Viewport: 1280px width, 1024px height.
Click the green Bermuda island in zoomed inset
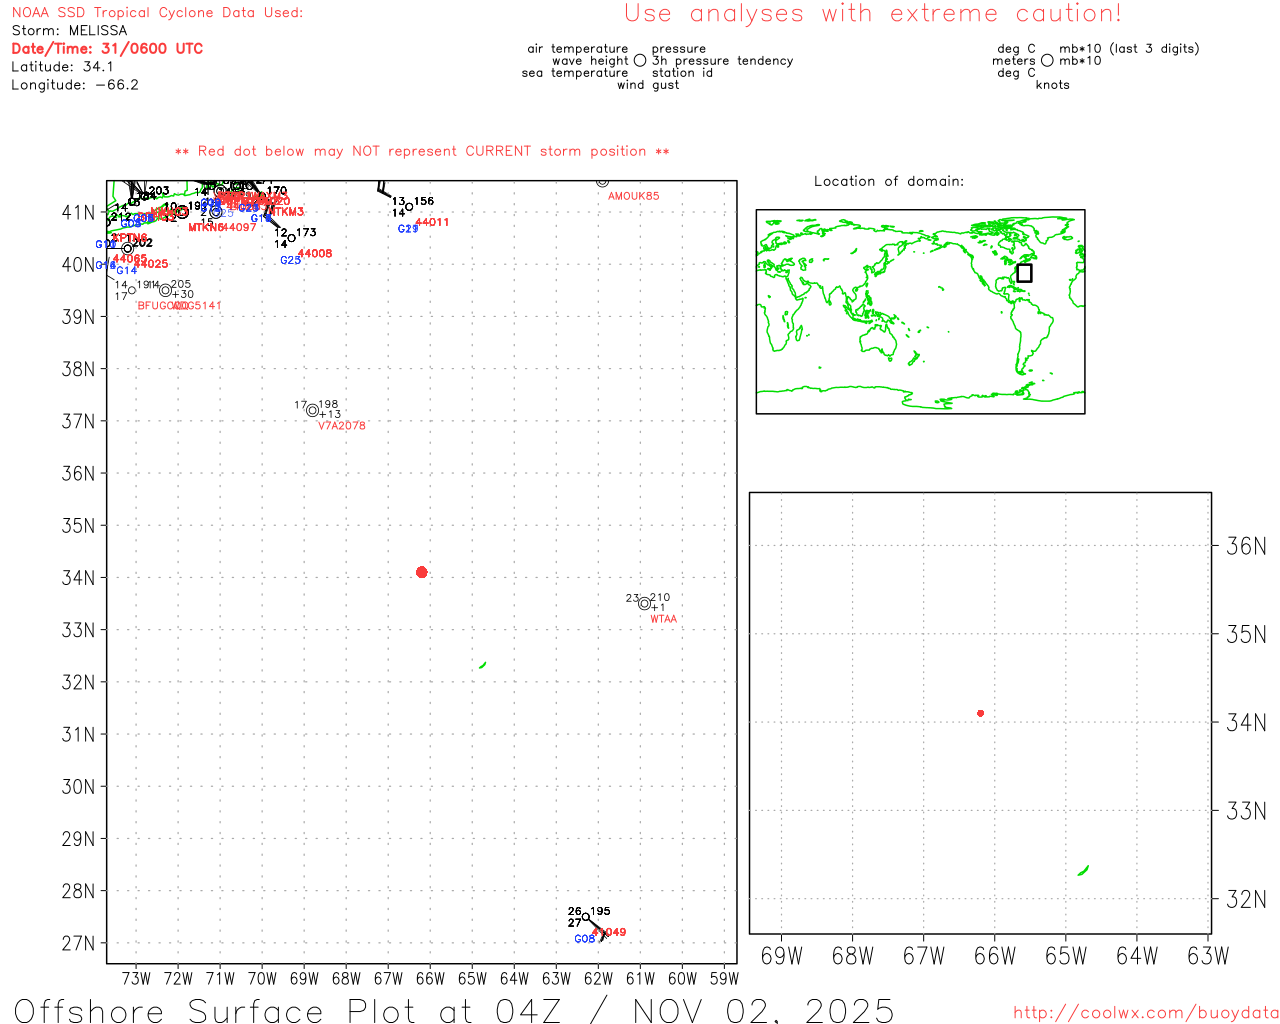(1083, 871)
